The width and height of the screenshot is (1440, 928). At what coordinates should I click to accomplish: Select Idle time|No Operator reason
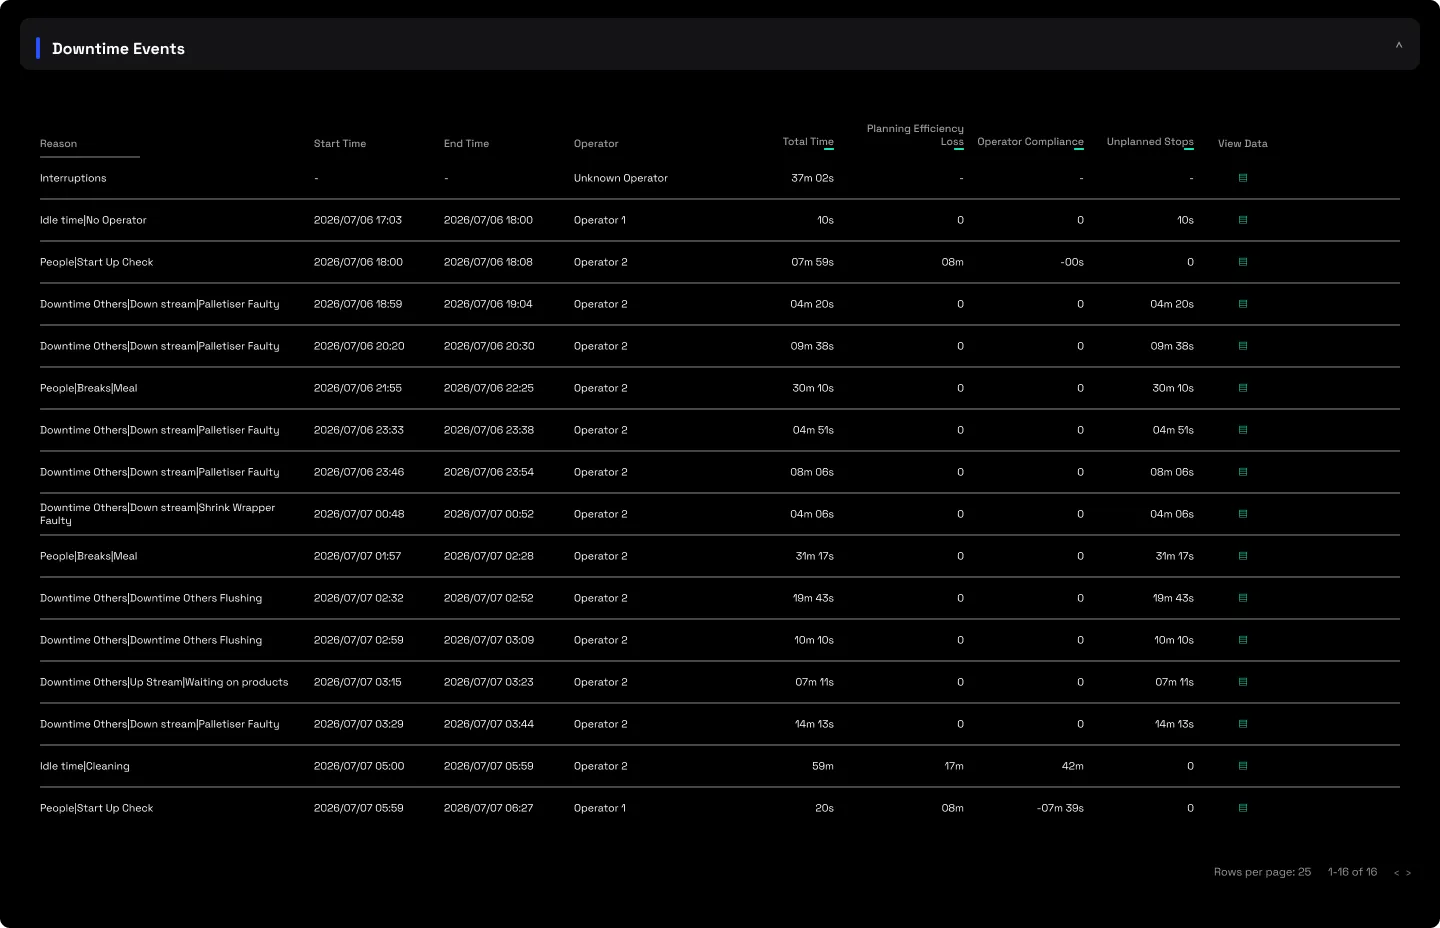[x=93, y=220]
